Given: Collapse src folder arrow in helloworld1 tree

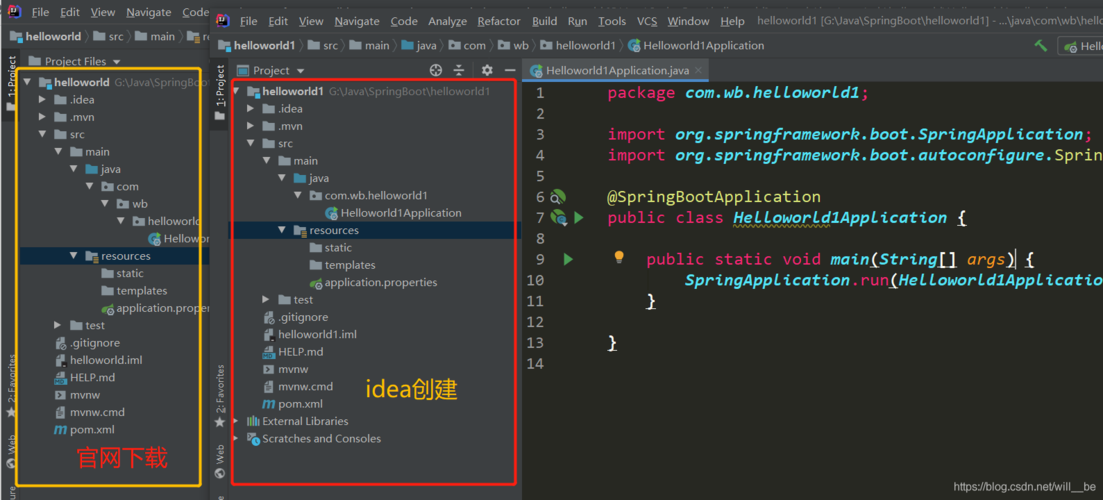Looking at the screenshot, I should 252,143.
